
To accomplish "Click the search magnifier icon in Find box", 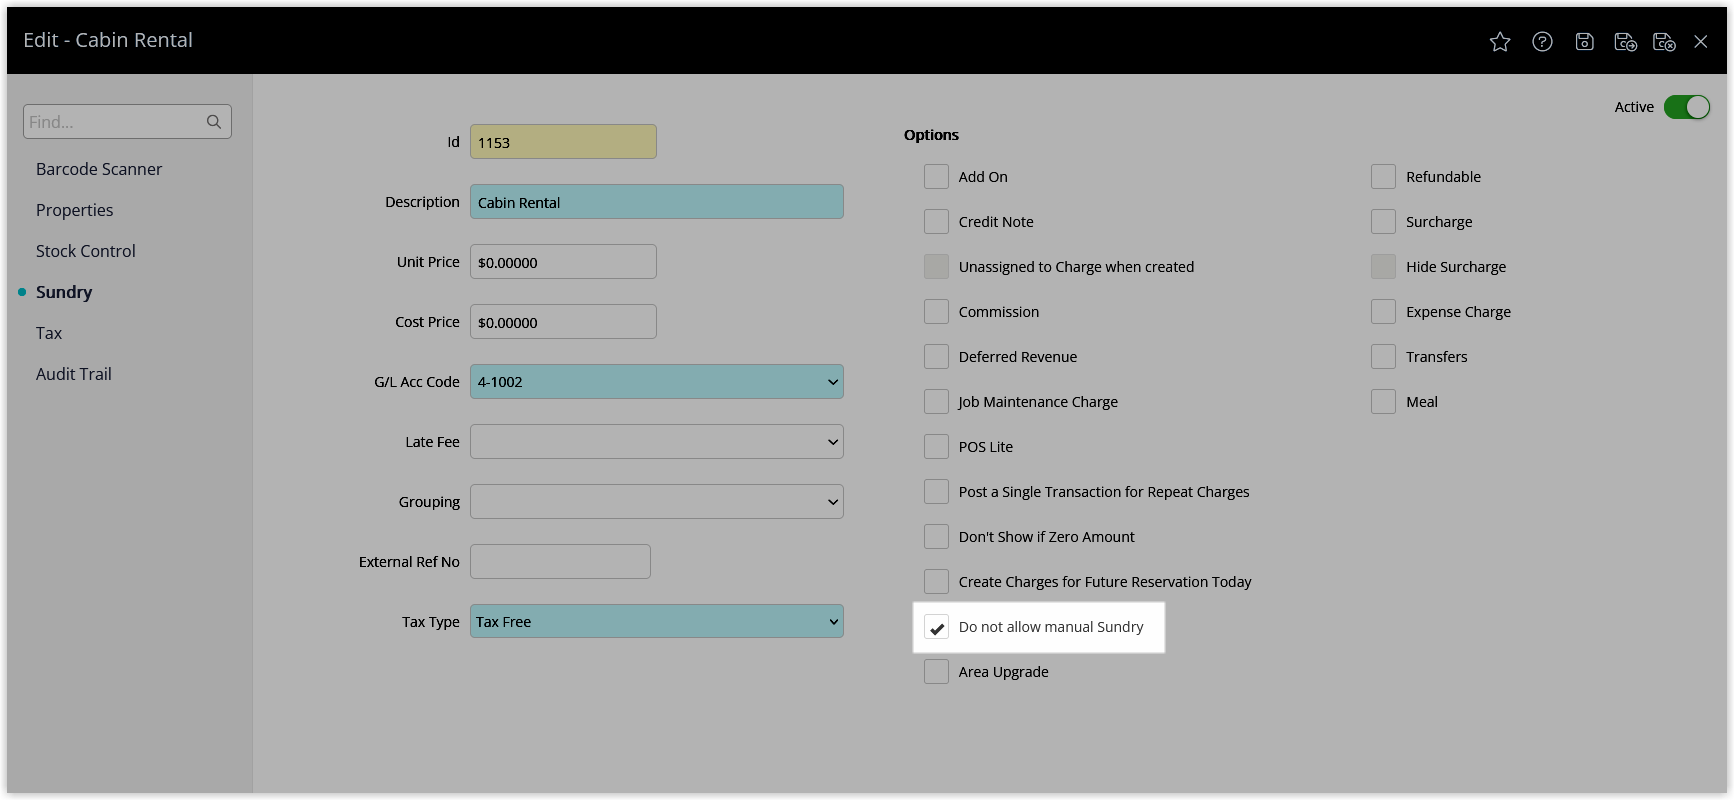I will (x=214, y=122).
